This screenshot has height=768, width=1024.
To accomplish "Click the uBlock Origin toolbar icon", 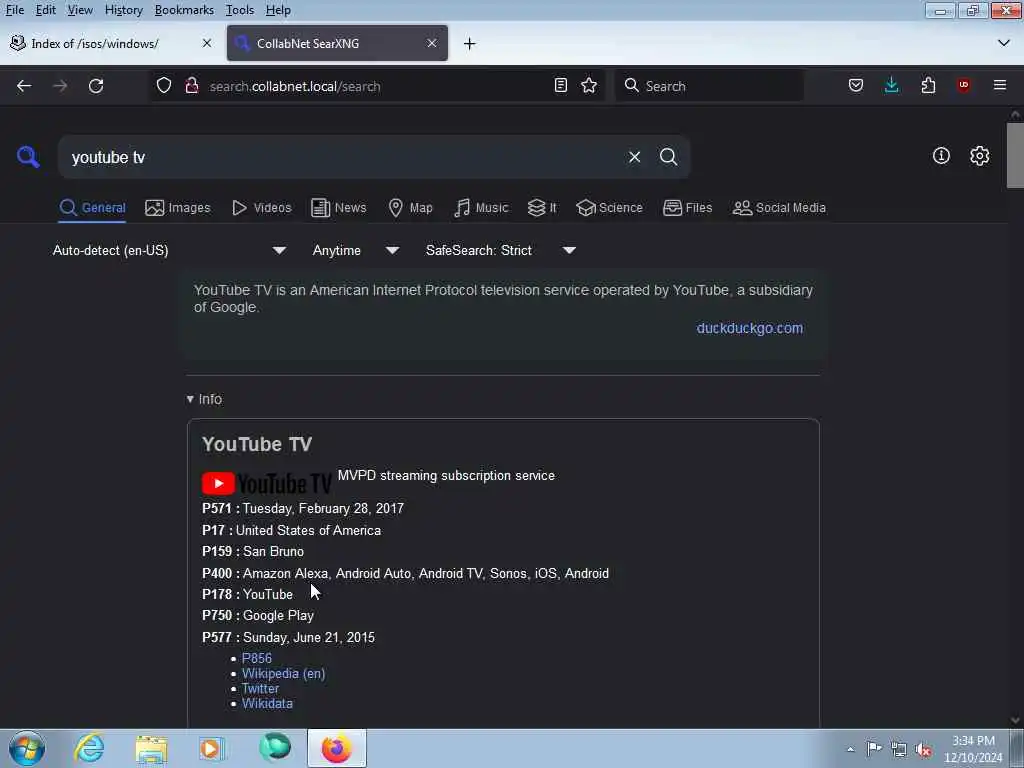I will 964,86.
